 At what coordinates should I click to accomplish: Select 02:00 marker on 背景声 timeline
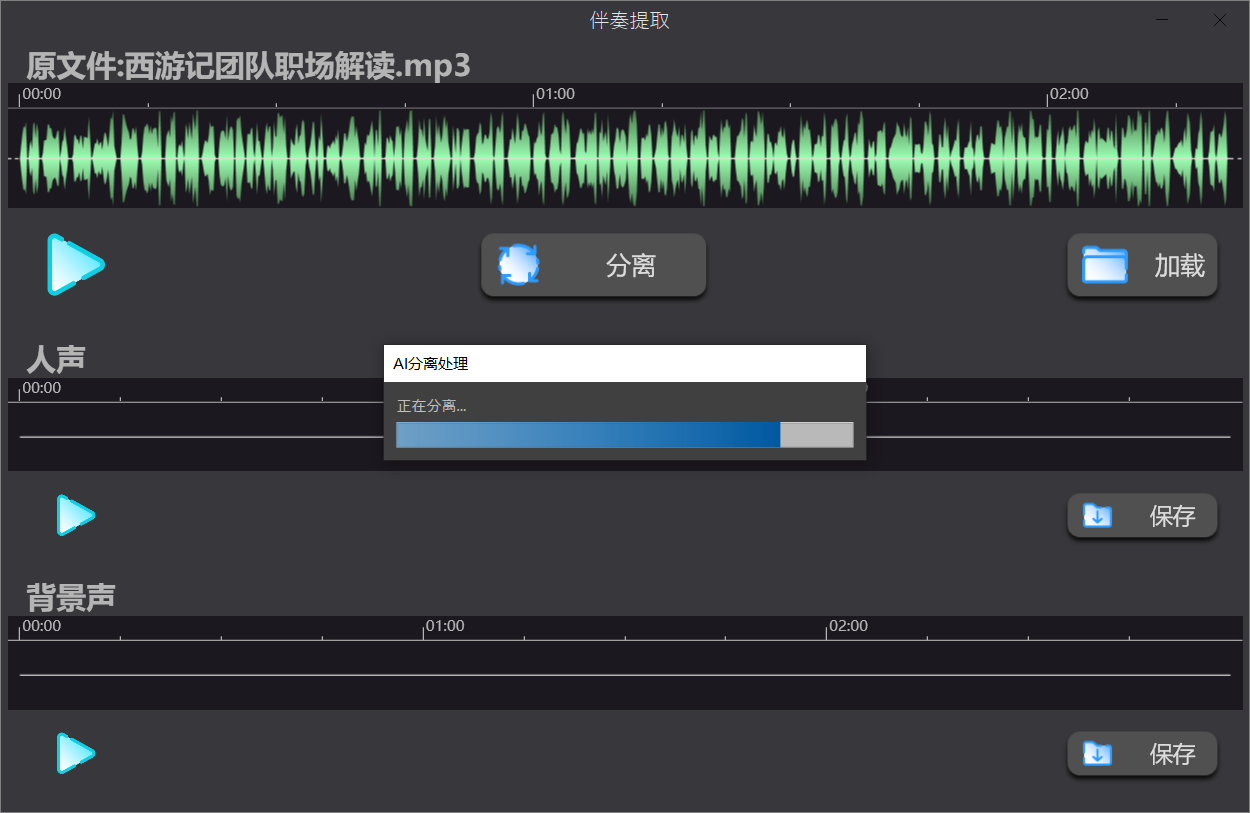tap(847, 627)
